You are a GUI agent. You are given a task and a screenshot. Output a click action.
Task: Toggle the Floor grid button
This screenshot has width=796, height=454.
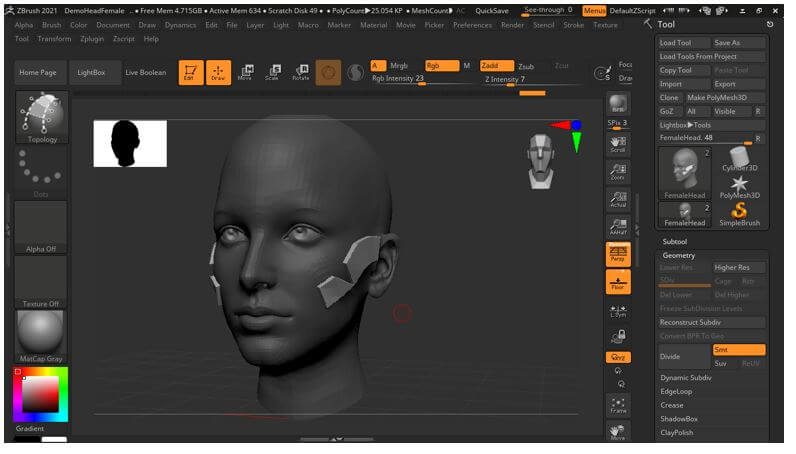click(x=618, y=282)
